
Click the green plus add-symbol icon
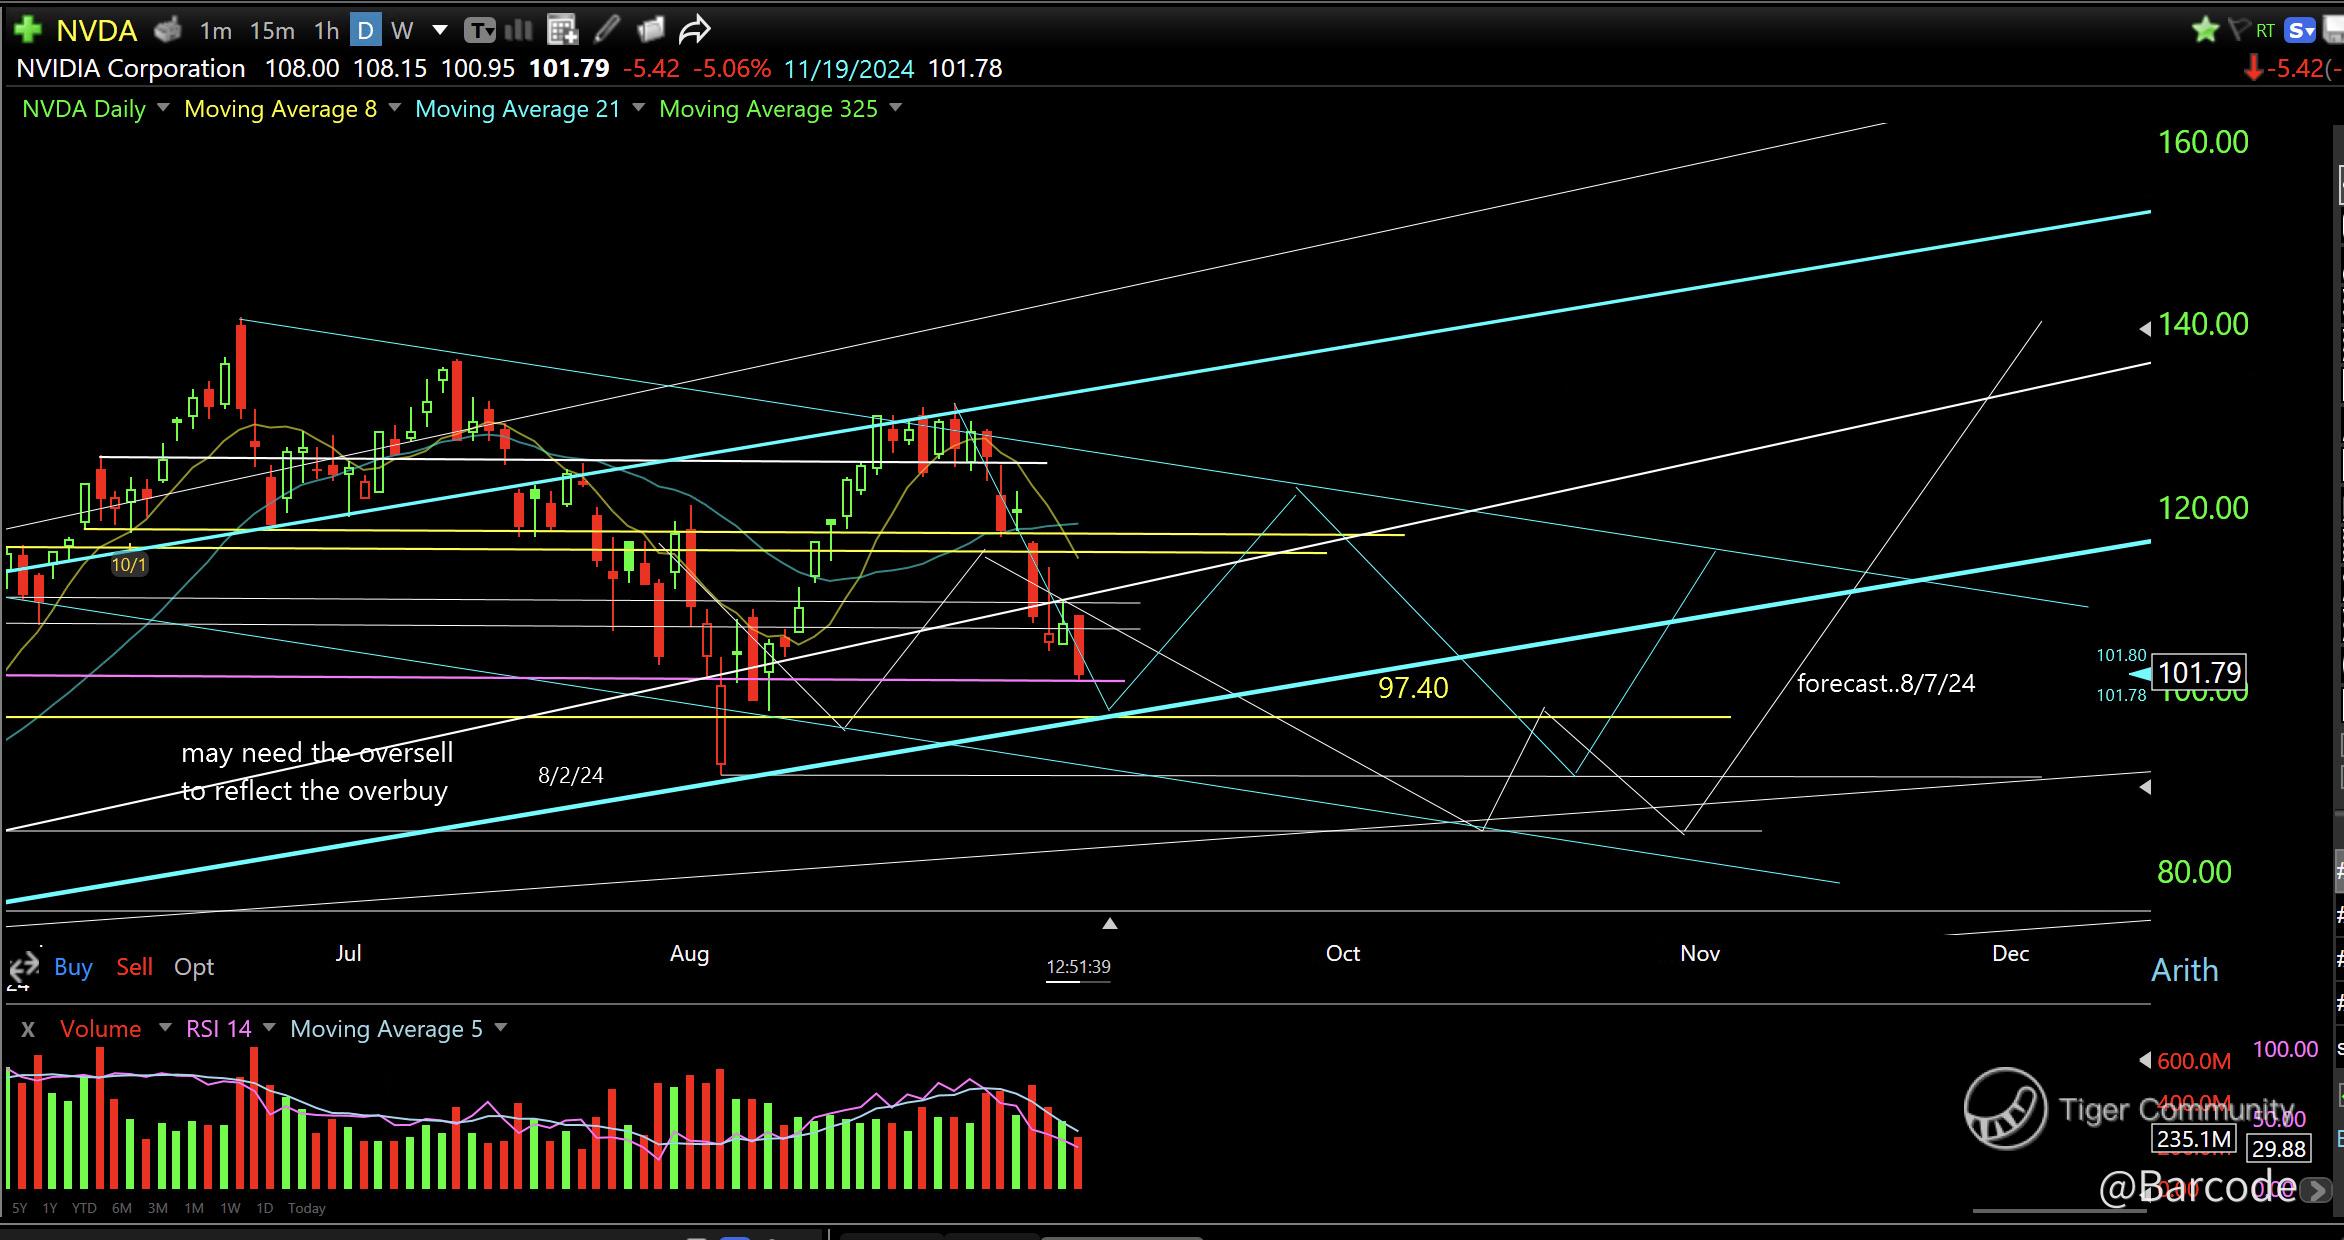[27, 30]
